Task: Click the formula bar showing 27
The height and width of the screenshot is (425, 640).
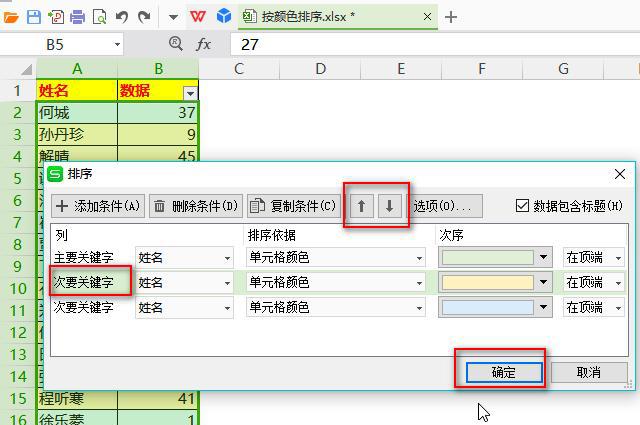Action: pyautogui.click(x=435, y=45)
